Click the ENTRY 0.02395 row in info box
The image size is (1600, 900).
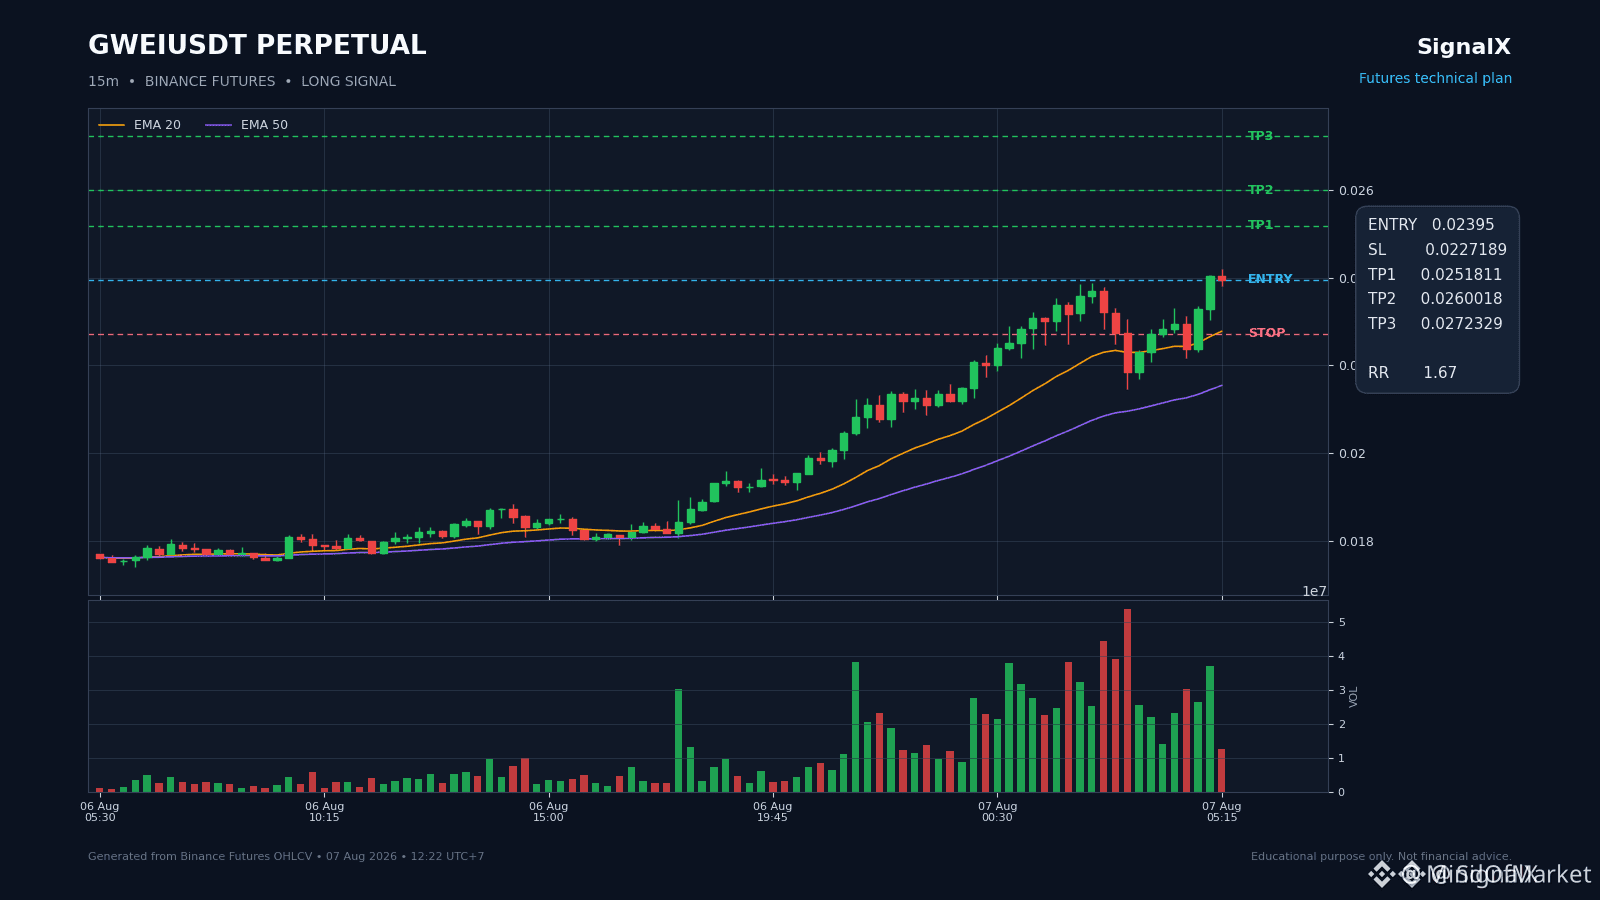[x=1431, y=225]
